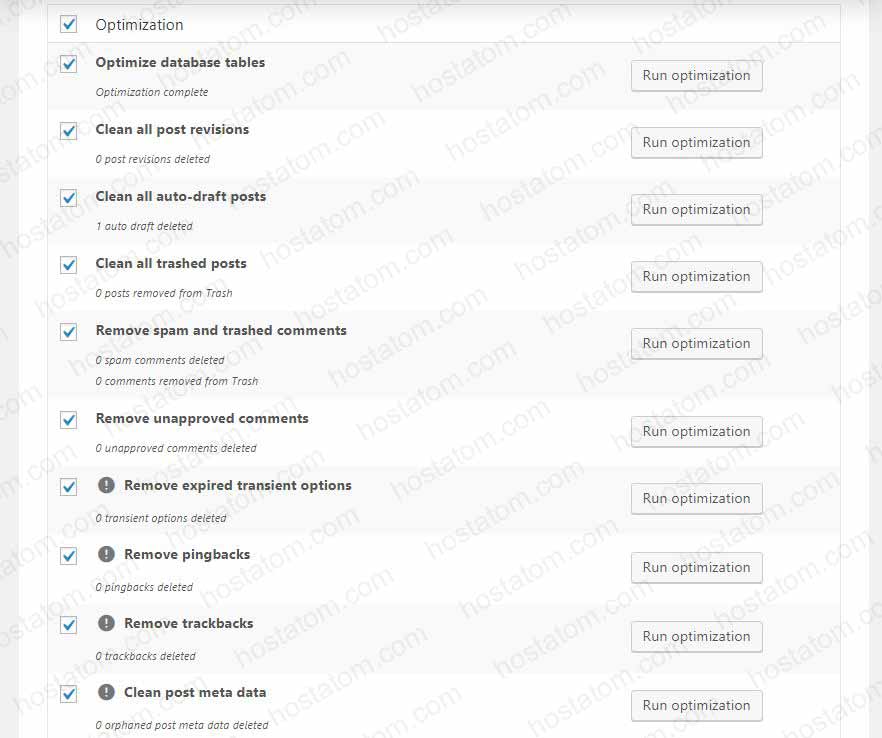Click the warning icon beside Remove expired transient options
The height and width of the screenshot is (738, 882).
pyautogui.click(x=106, y=486)
